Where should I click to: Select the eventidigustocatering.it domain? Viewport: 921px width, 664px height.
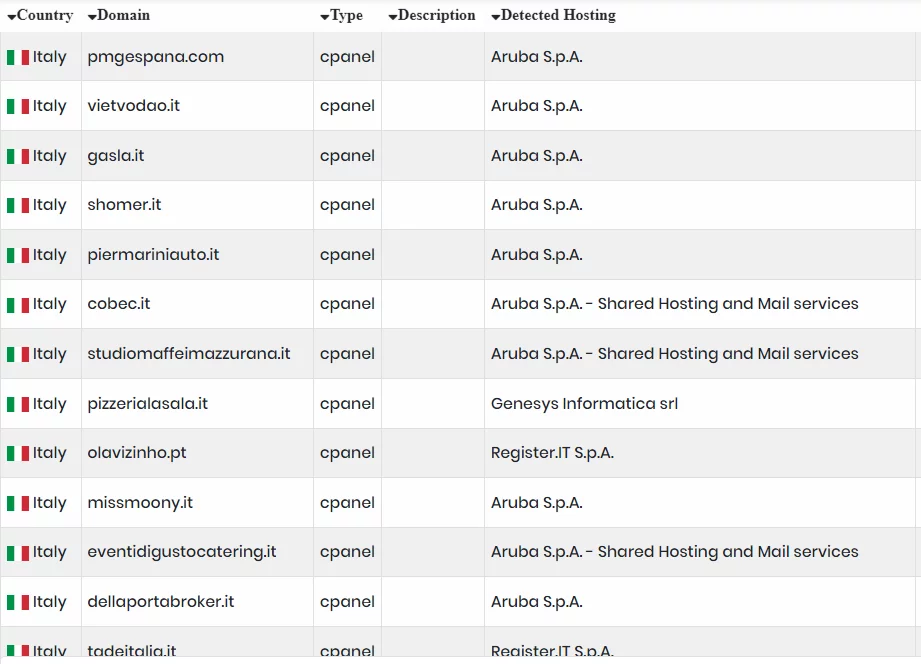[182, 552]
